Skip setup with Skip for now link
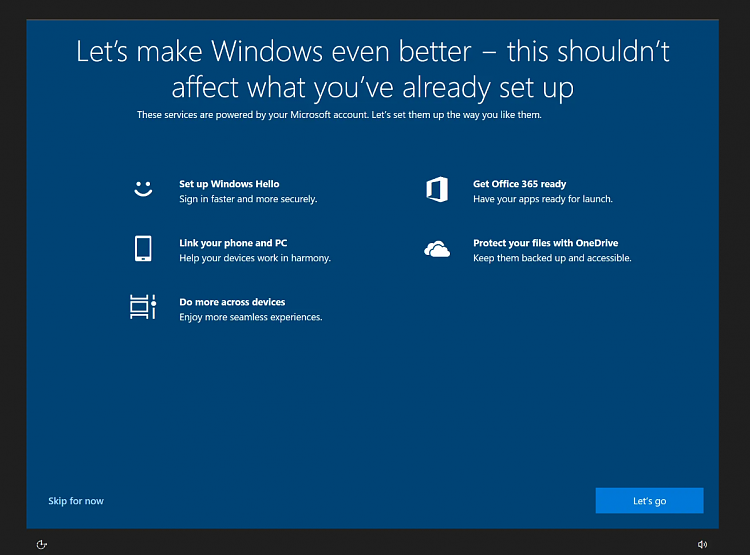750x555 pixels. click(x=76, y=501)
